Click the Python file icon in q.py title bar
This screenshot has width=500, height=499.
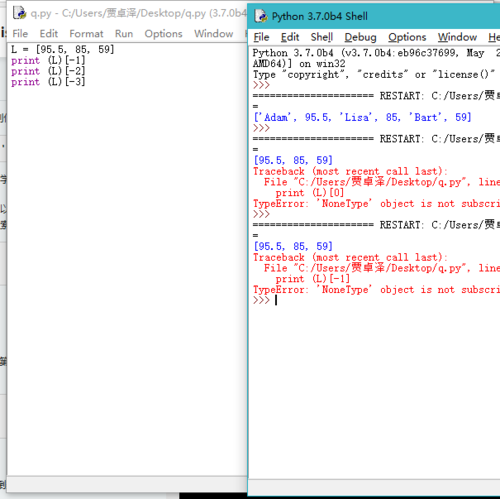pos(19,13)
